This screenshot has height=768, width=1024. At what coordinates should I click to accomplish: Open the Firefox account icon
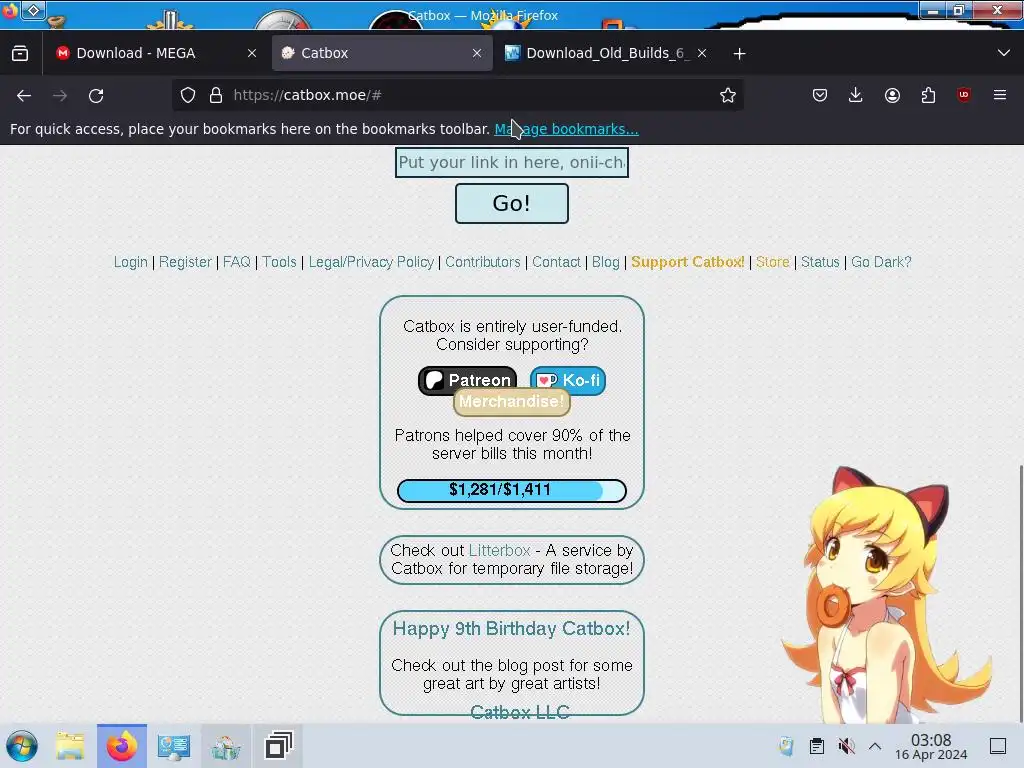pyautogui.click(x=892, y=95)
